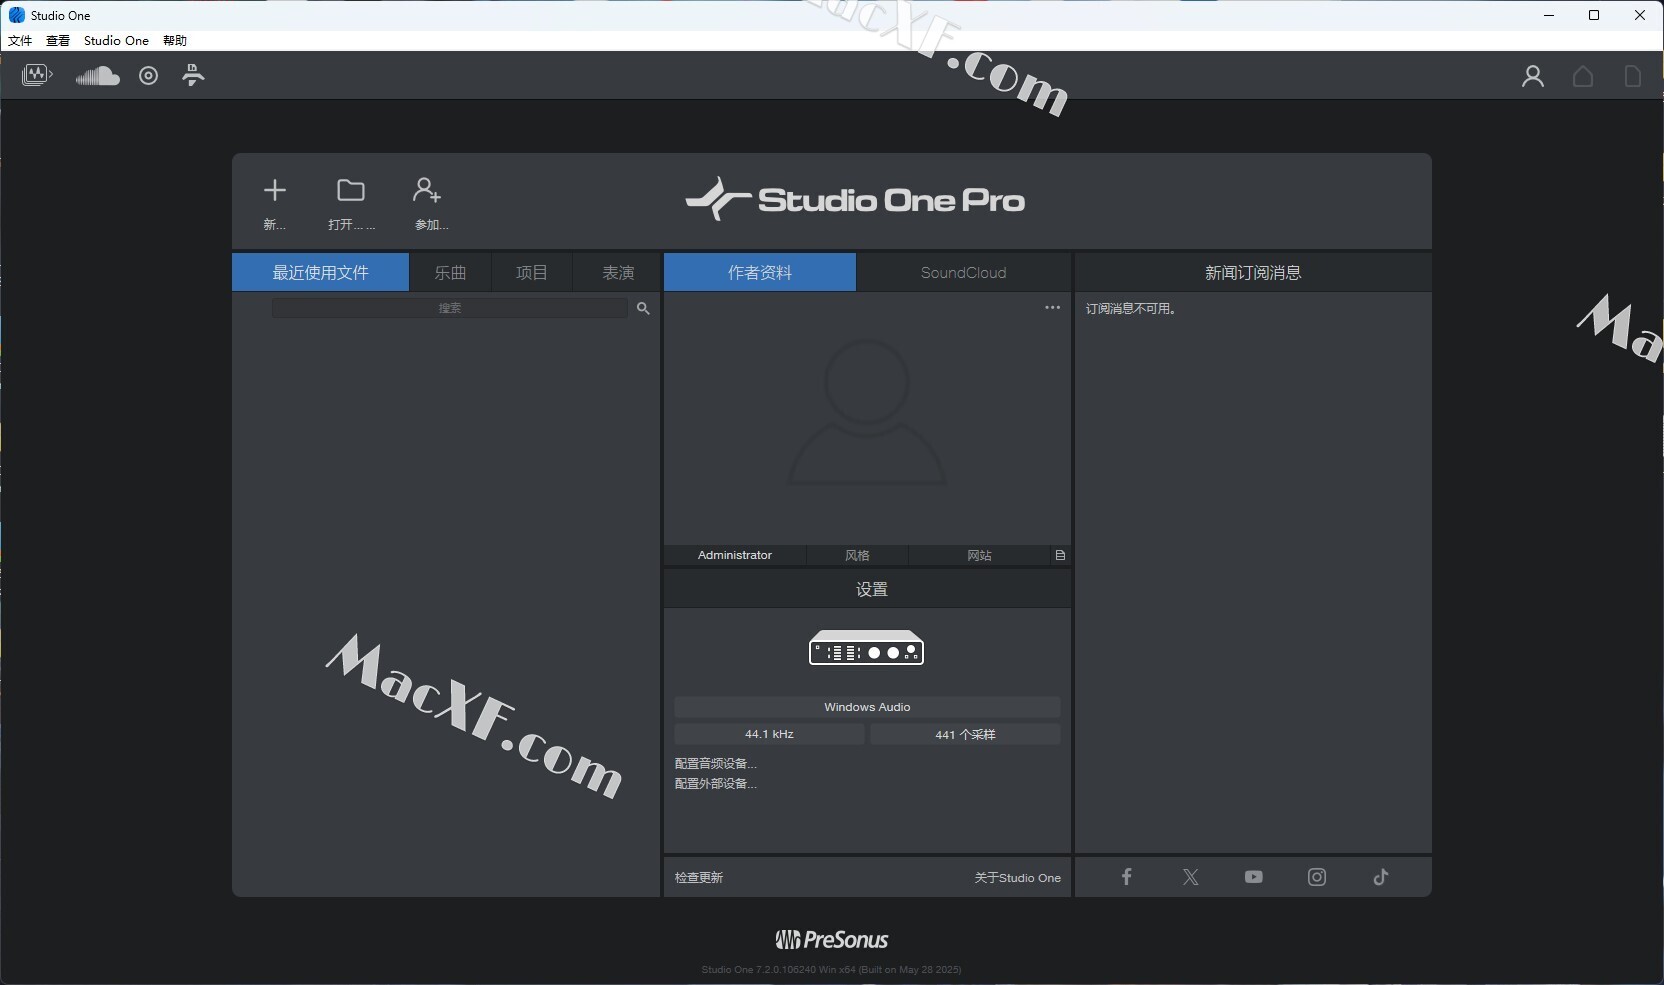The width and height of the screenshot is (1664, 985).
Task: Click 配置外部设备... link
Action: (716, 783)
